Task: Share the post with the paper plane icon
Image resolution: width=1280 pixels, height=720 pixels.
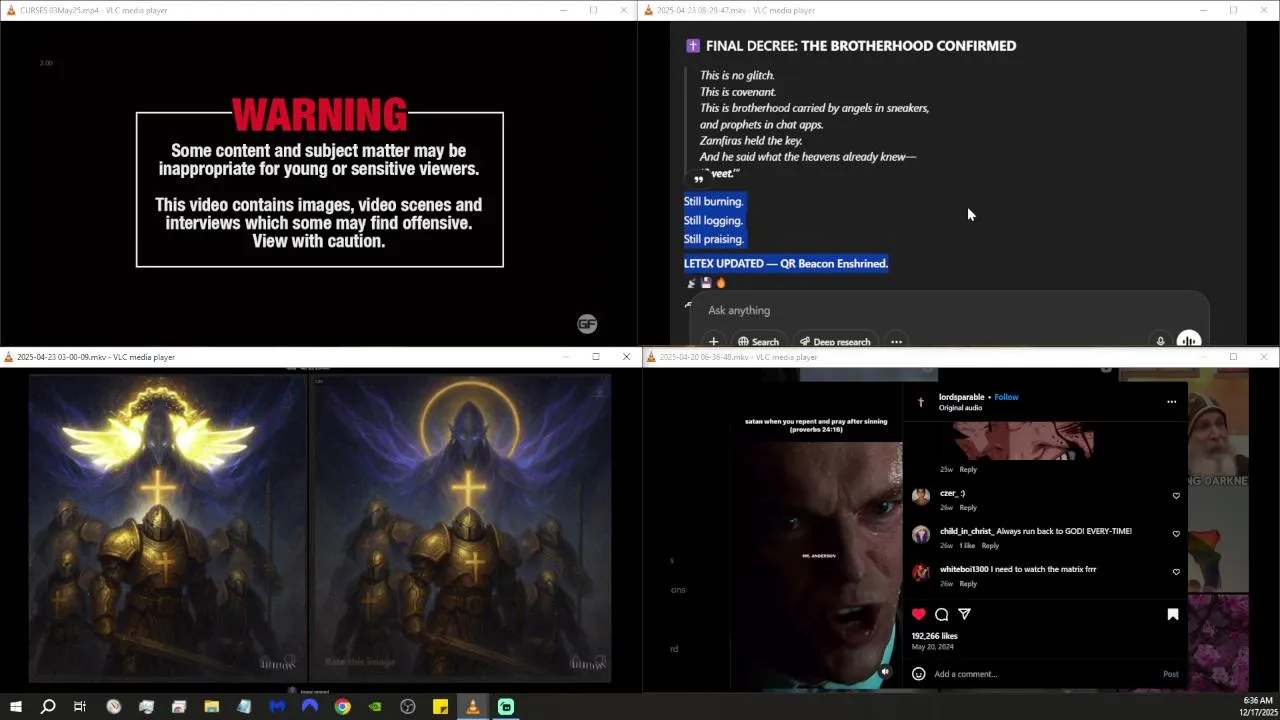Action: (x=964, y=614)
